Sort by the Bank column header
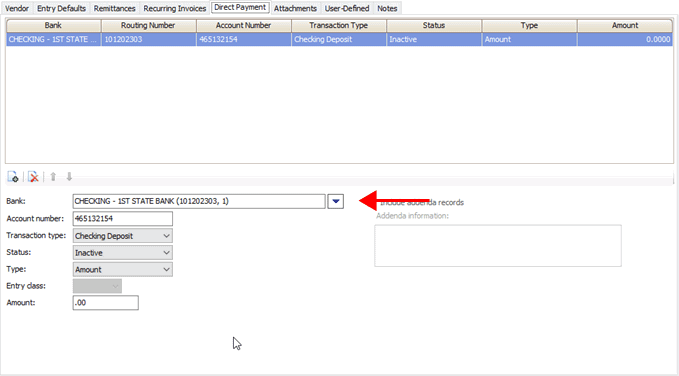The image size is (679, 376). [x=53, y=26]
